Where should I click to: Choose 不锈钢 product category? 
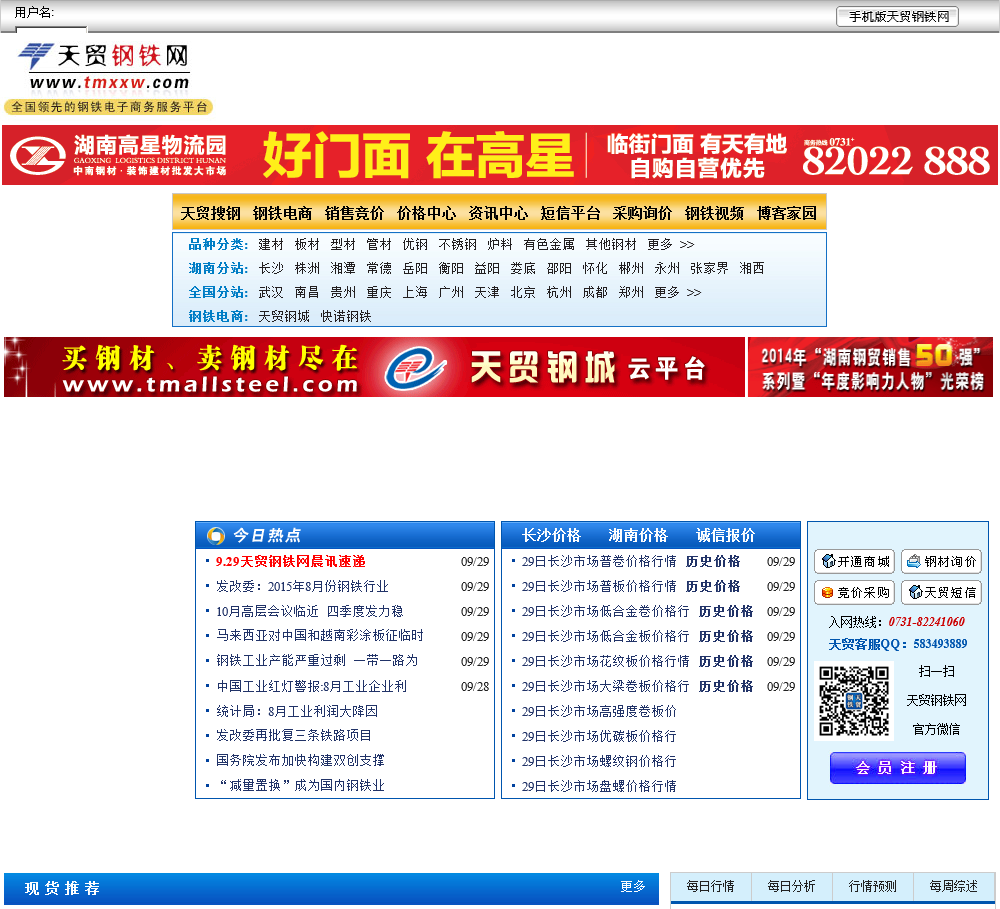tap(457, 244)
